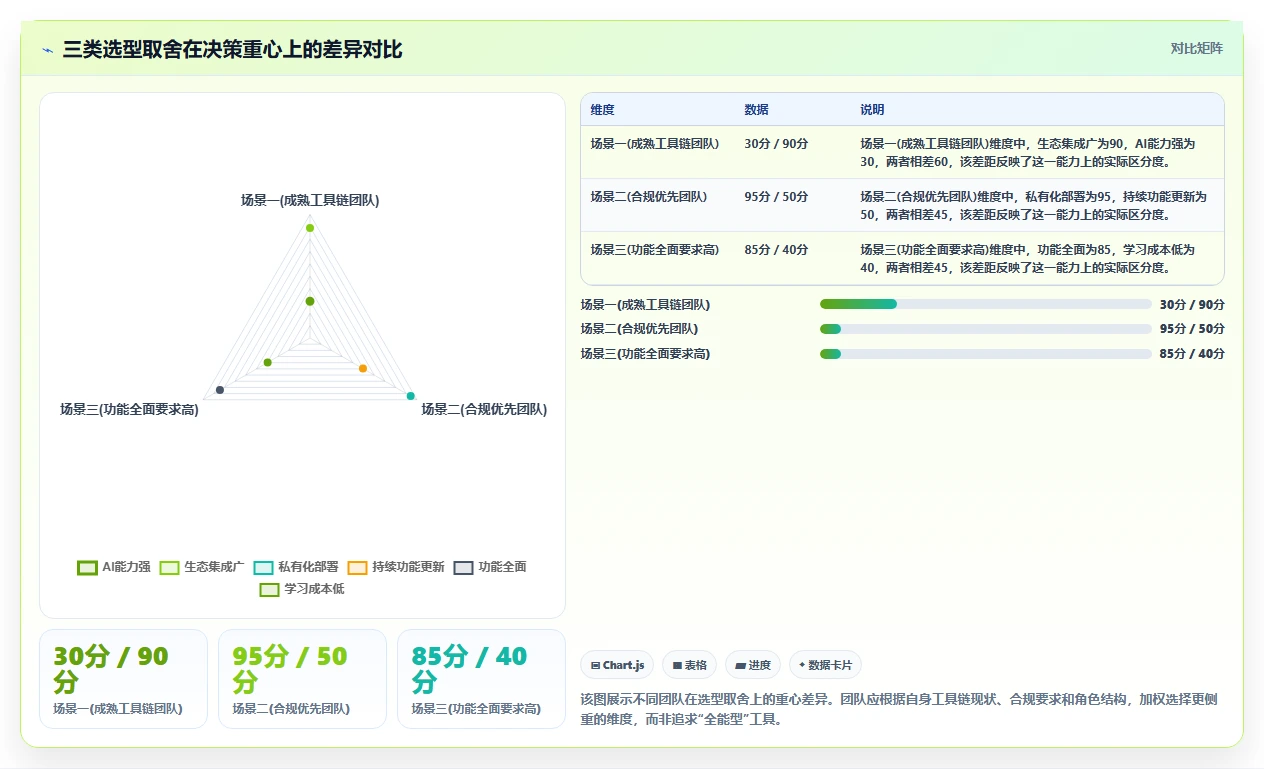Select the 进度 tag button
The height and width of the screenshot is (769, 1264).
[753, 665]
